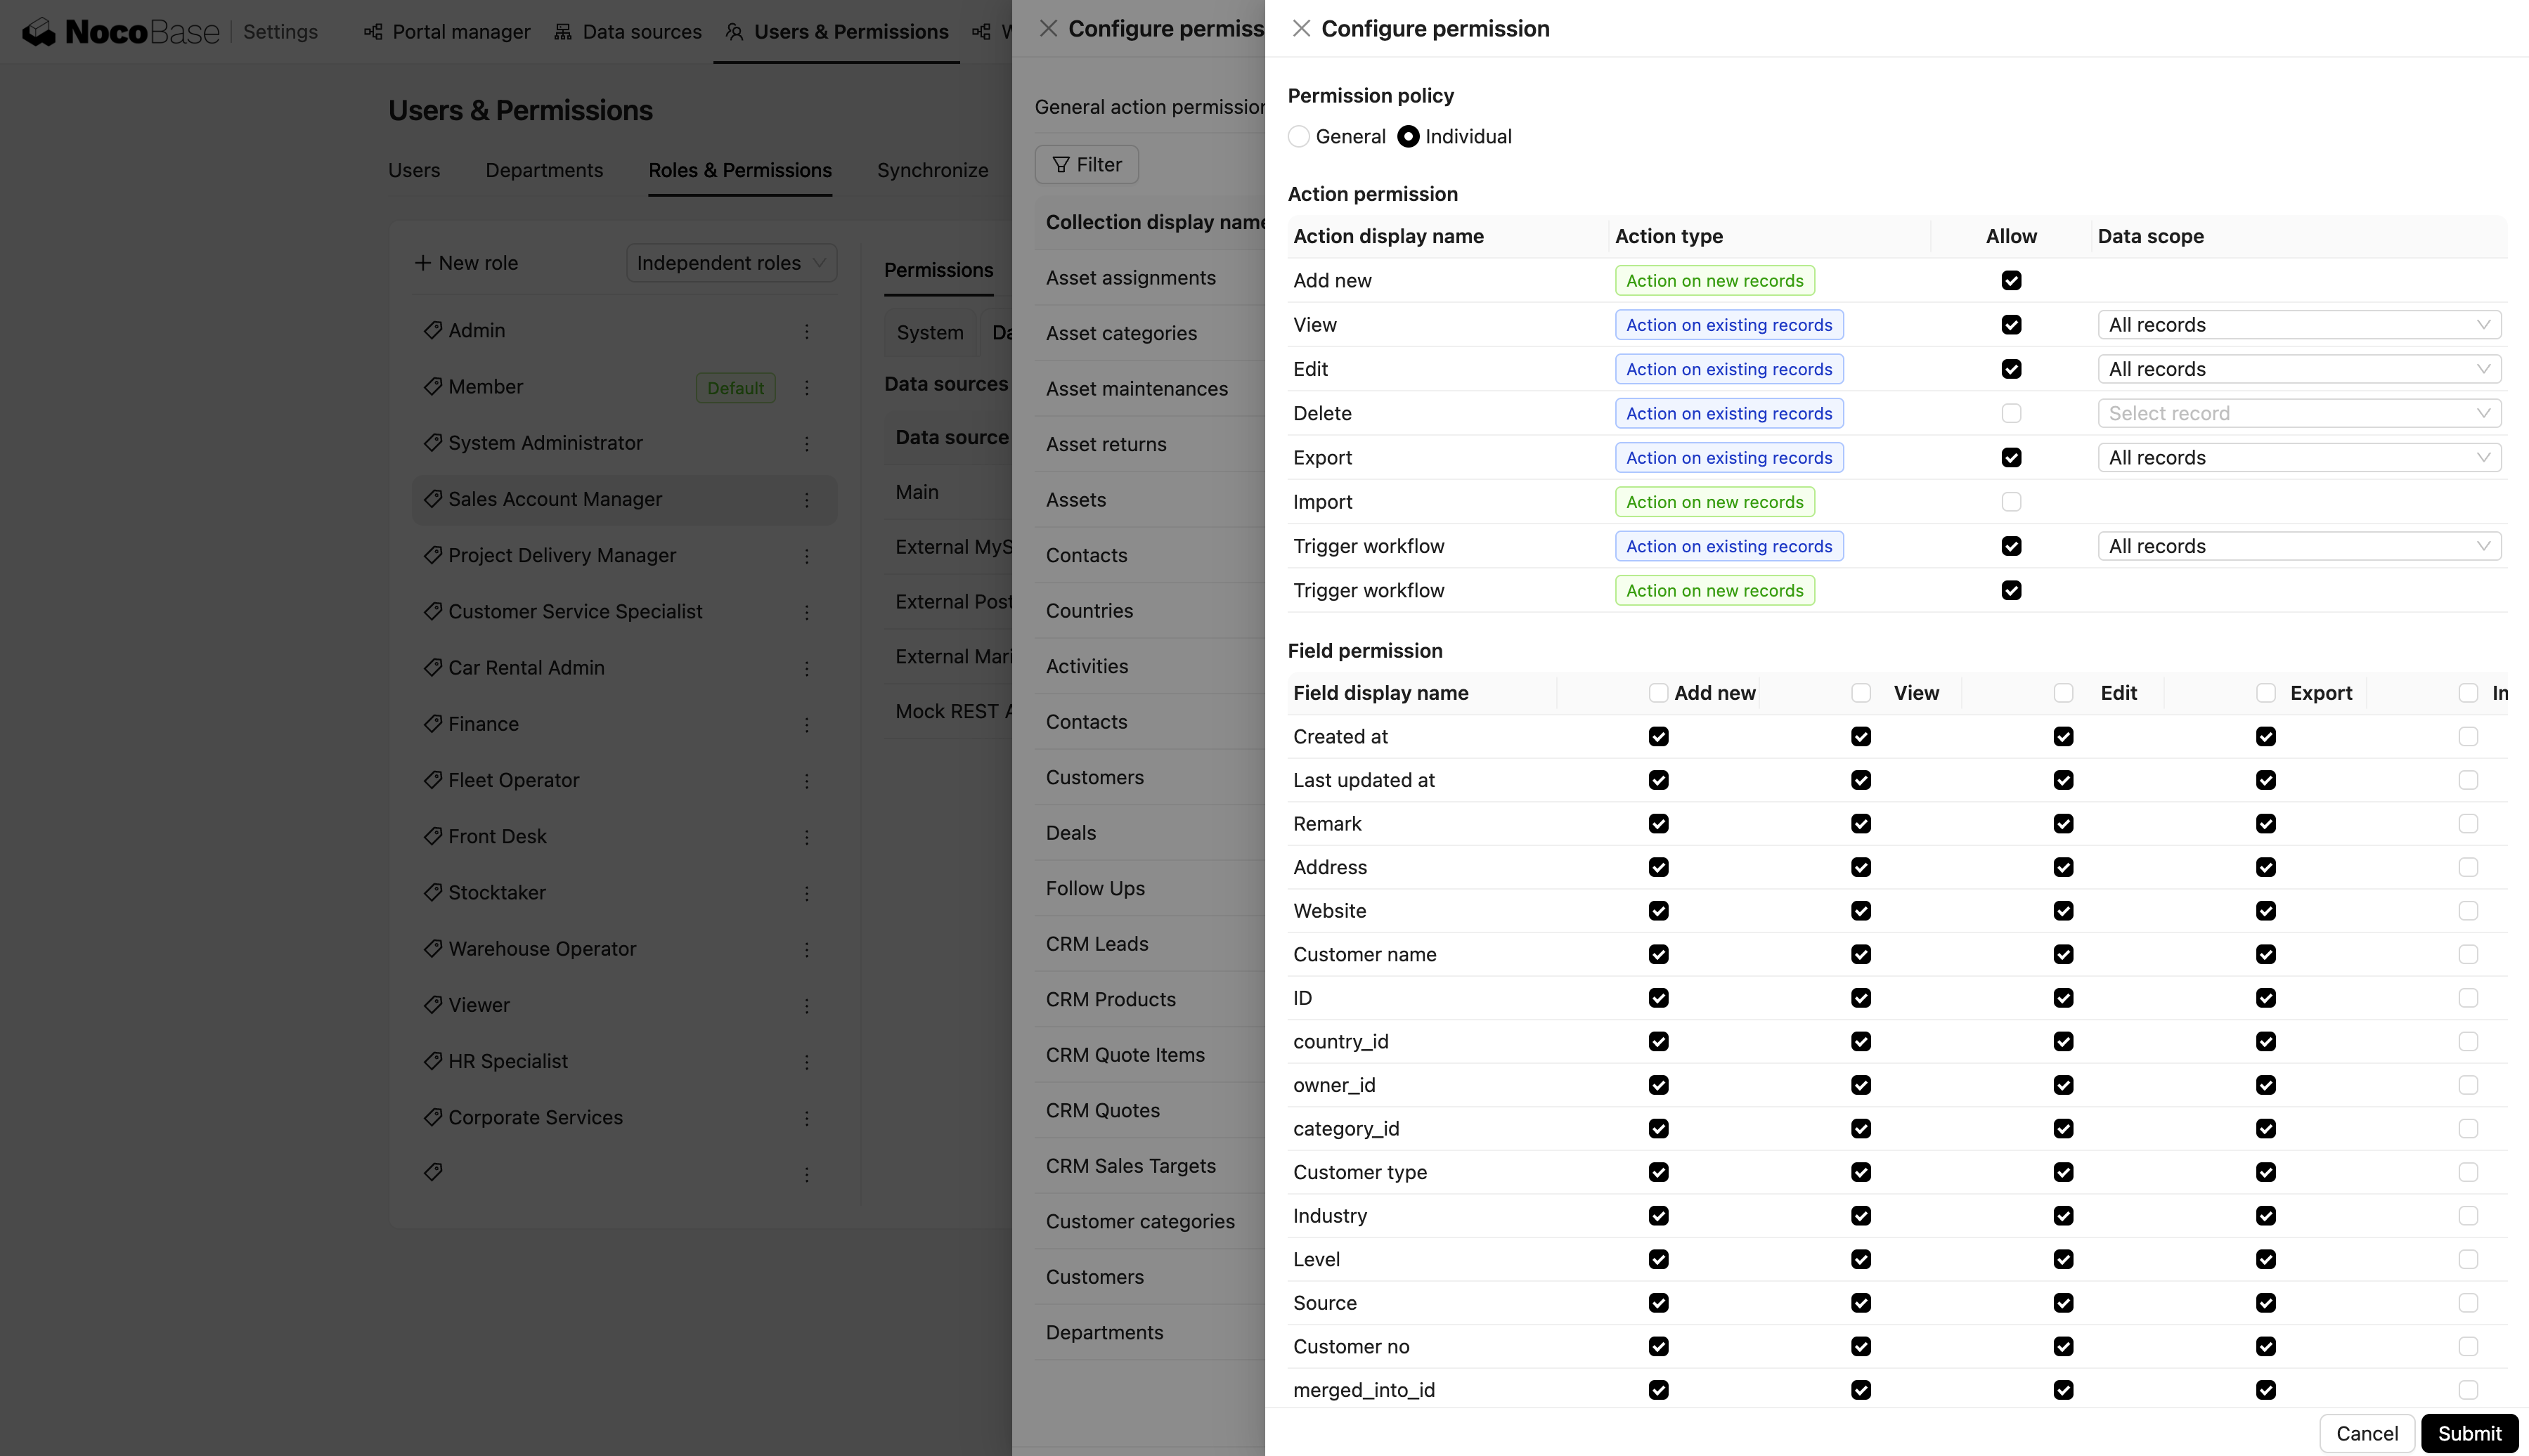
Task: Uncheck Add new for Created at field
Action: pyautogui.click(x=1658, y=737)
